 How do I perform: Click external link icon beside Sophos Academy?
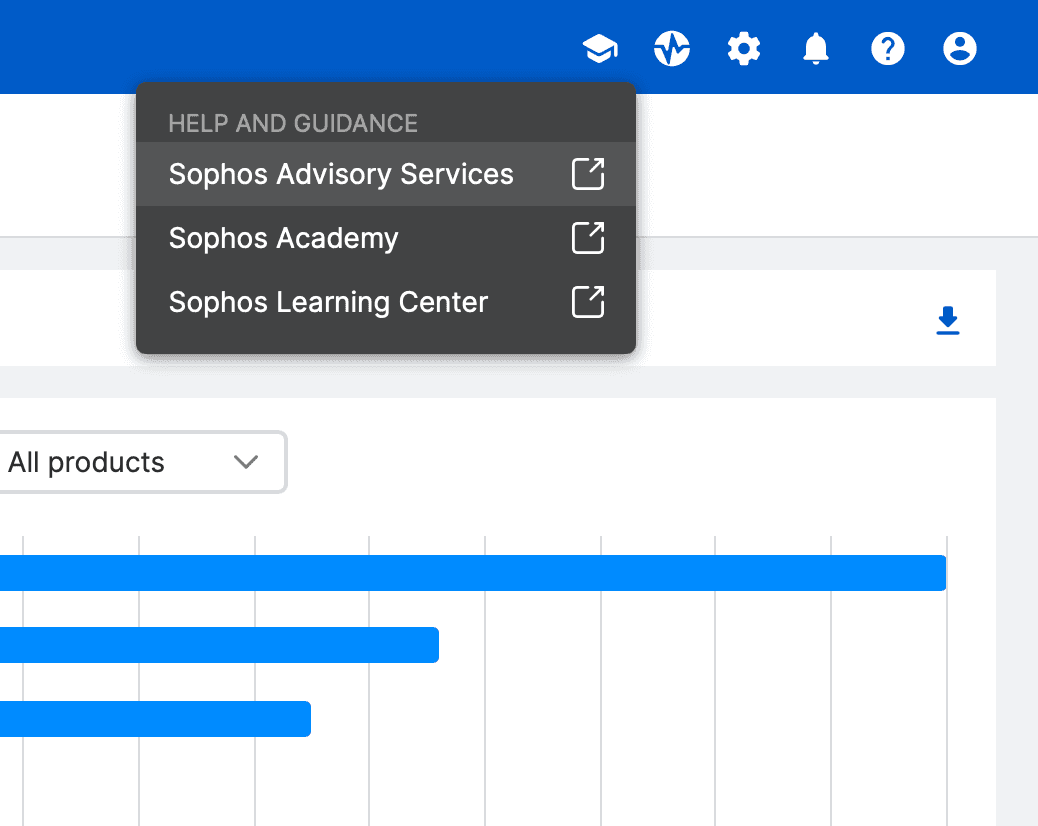click(588, 238)
